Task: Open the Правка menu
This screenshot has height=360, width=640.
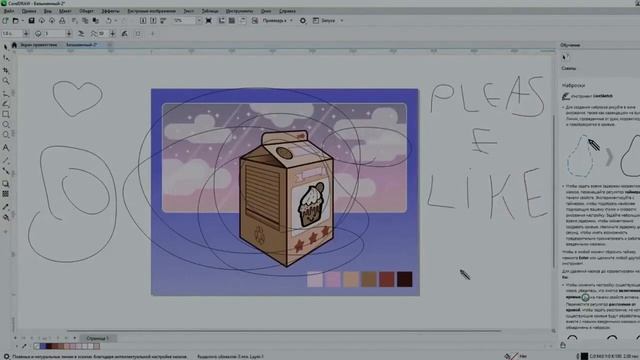Action: 29,11
